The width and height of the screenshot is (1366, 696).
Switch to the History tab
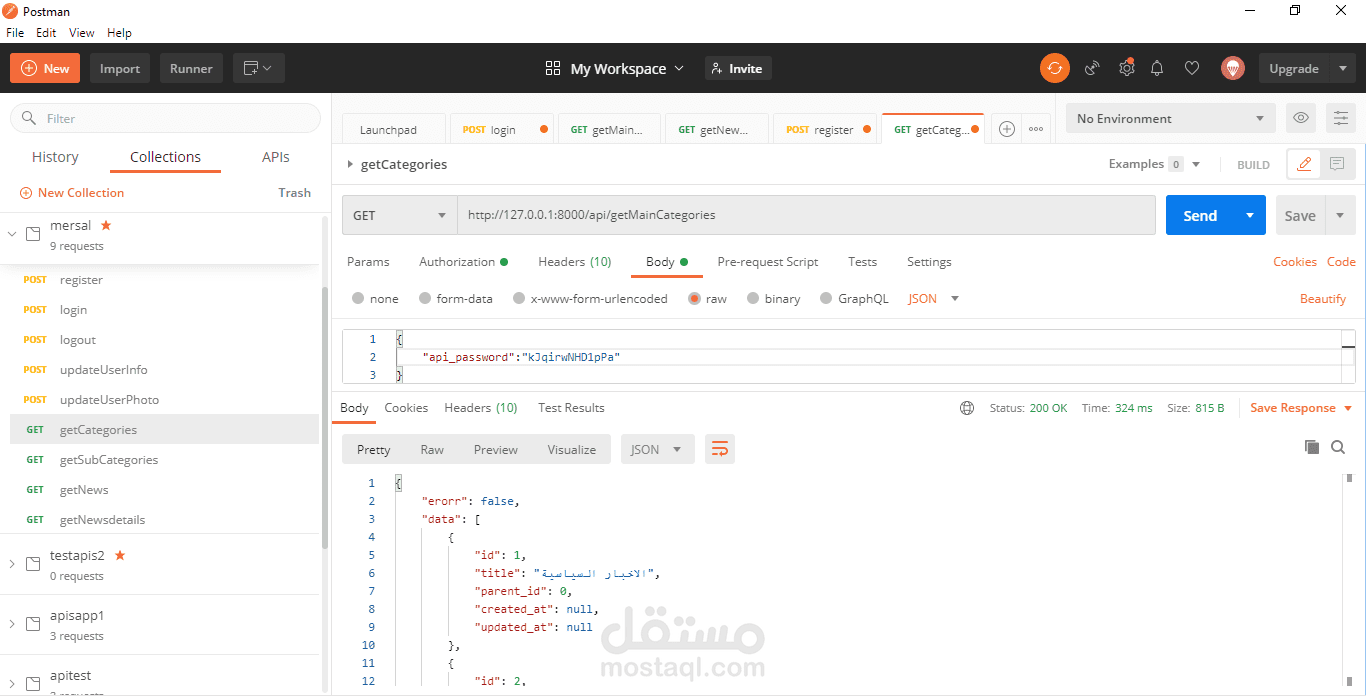coord(55,157)
